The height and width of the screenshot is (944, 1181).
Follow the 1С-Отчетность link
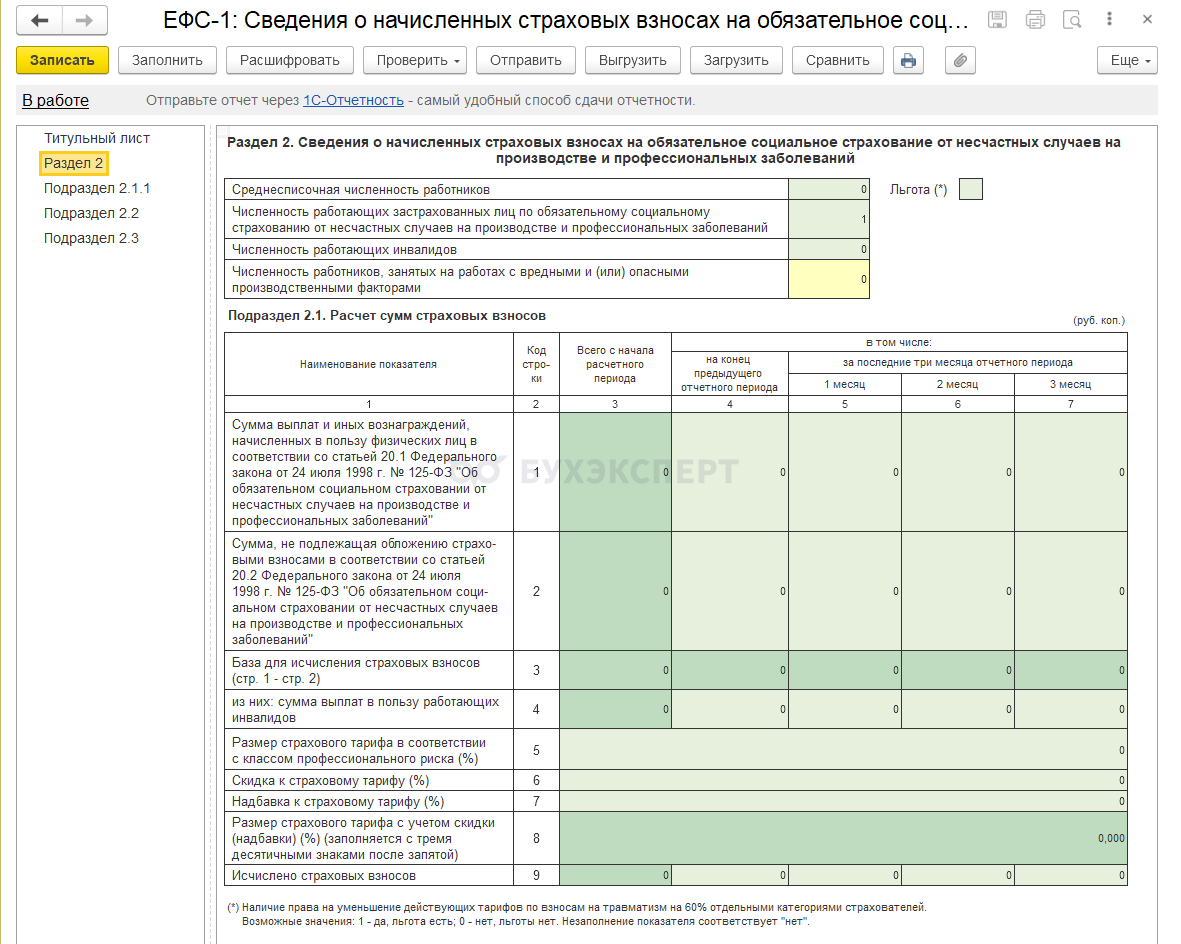(353, 100)
